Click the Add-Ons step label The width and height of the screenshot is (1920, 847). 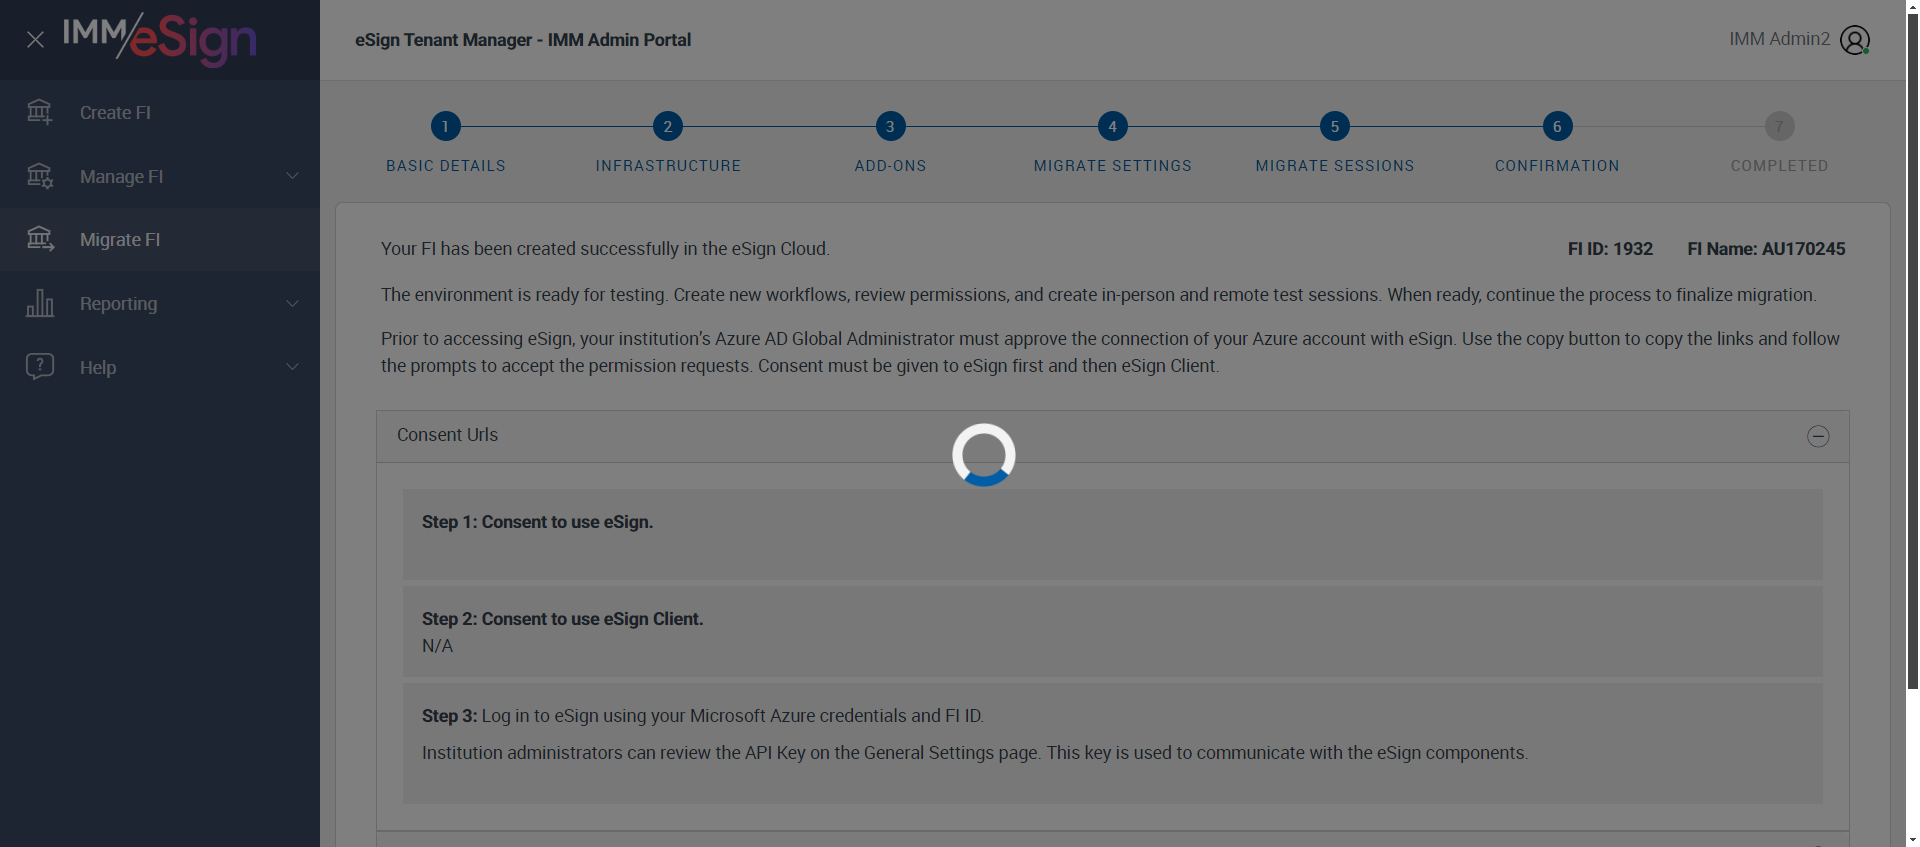(x=890, y=166)
